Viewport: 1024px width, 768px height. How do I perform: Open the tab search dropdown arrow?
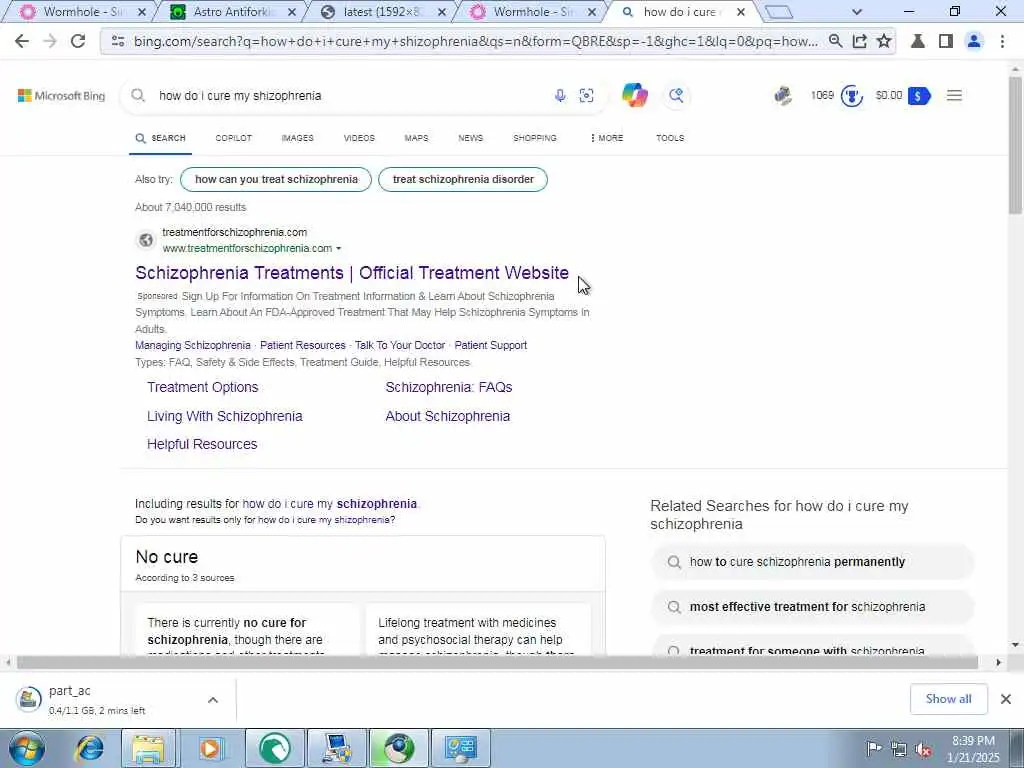857,12
